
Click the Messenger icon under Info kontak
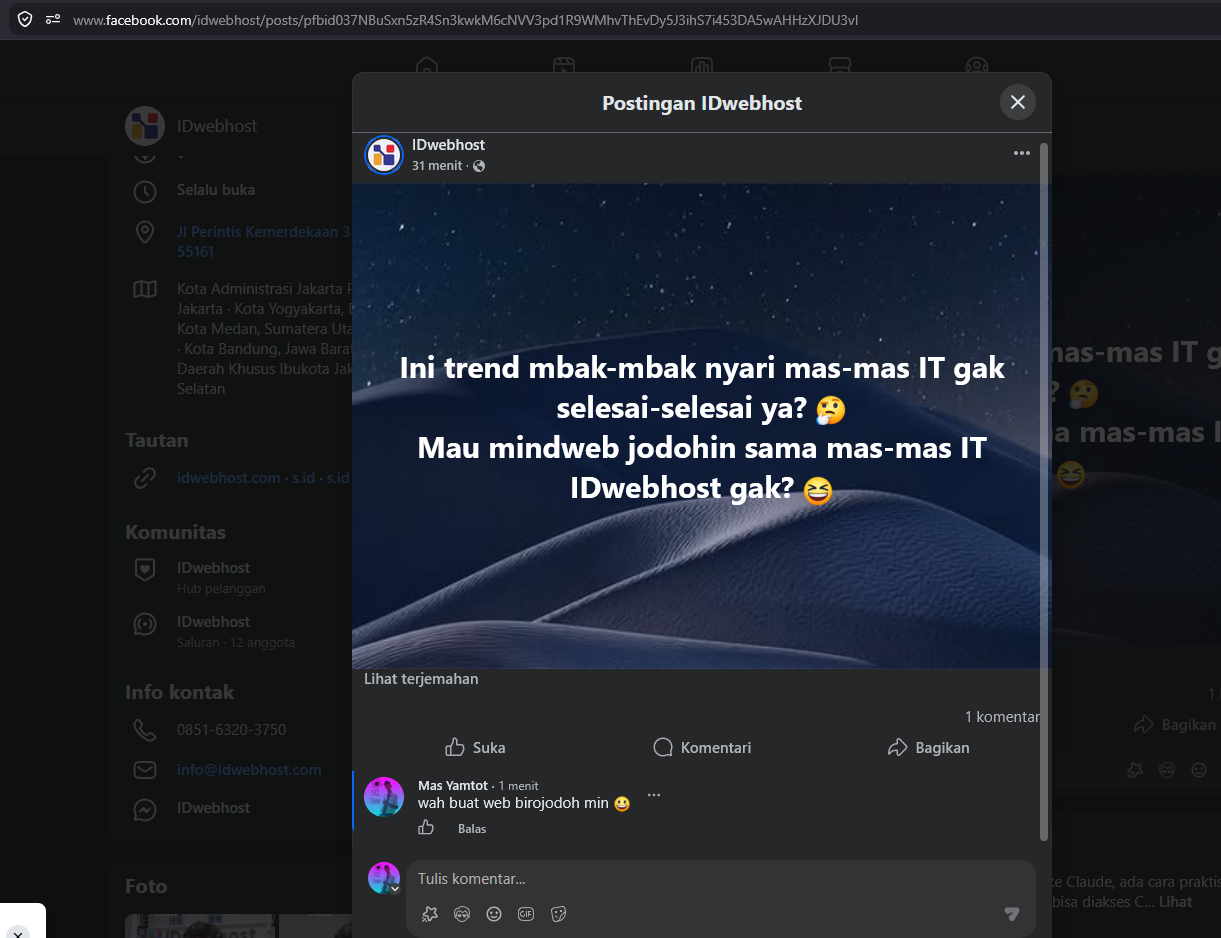[145, 809]
